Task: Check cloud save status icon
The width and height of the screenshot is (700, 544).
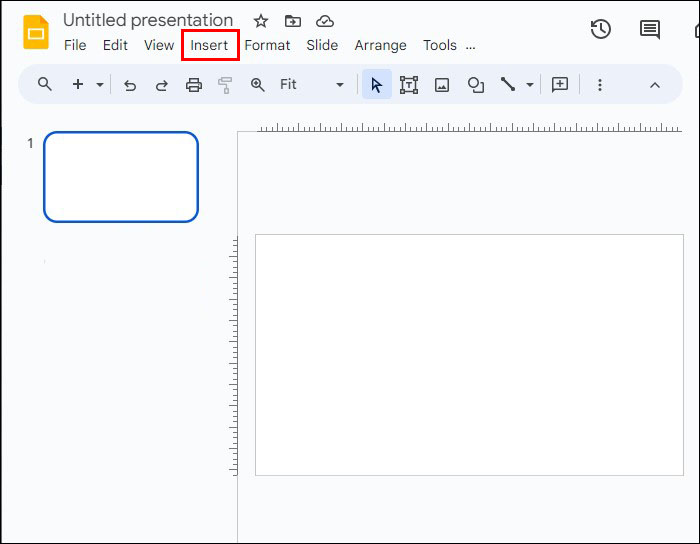Action: coord(325,21)
